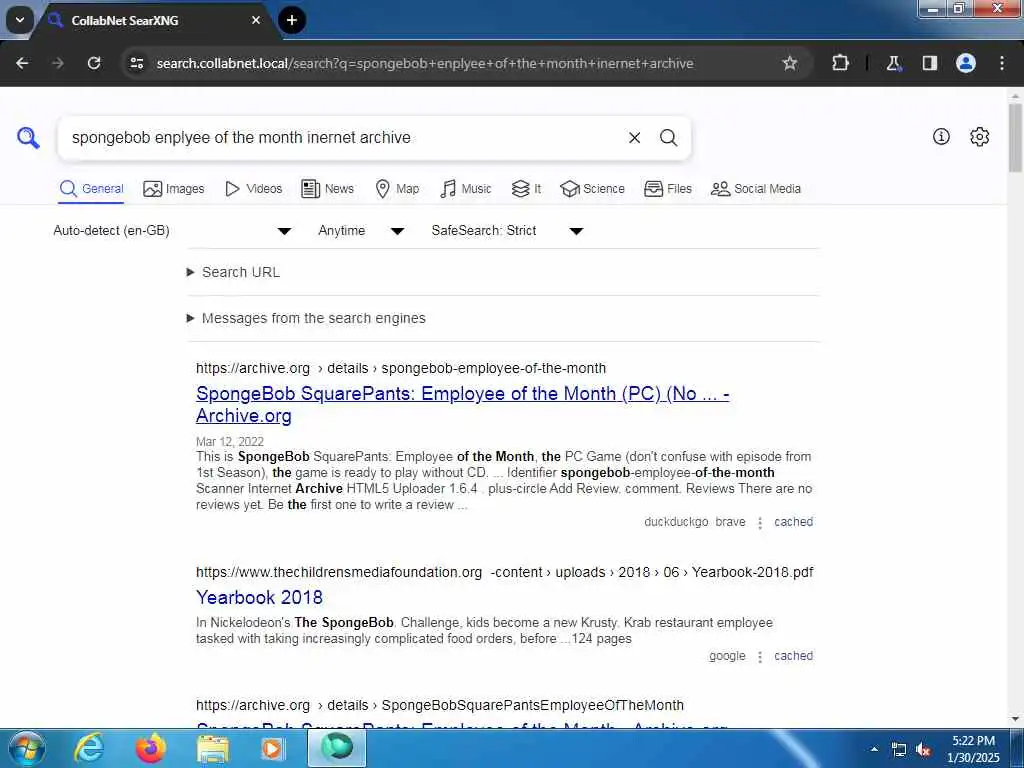Open the browser profile avatar
This screenshot has width=1024, height=768.
(966, 63)
